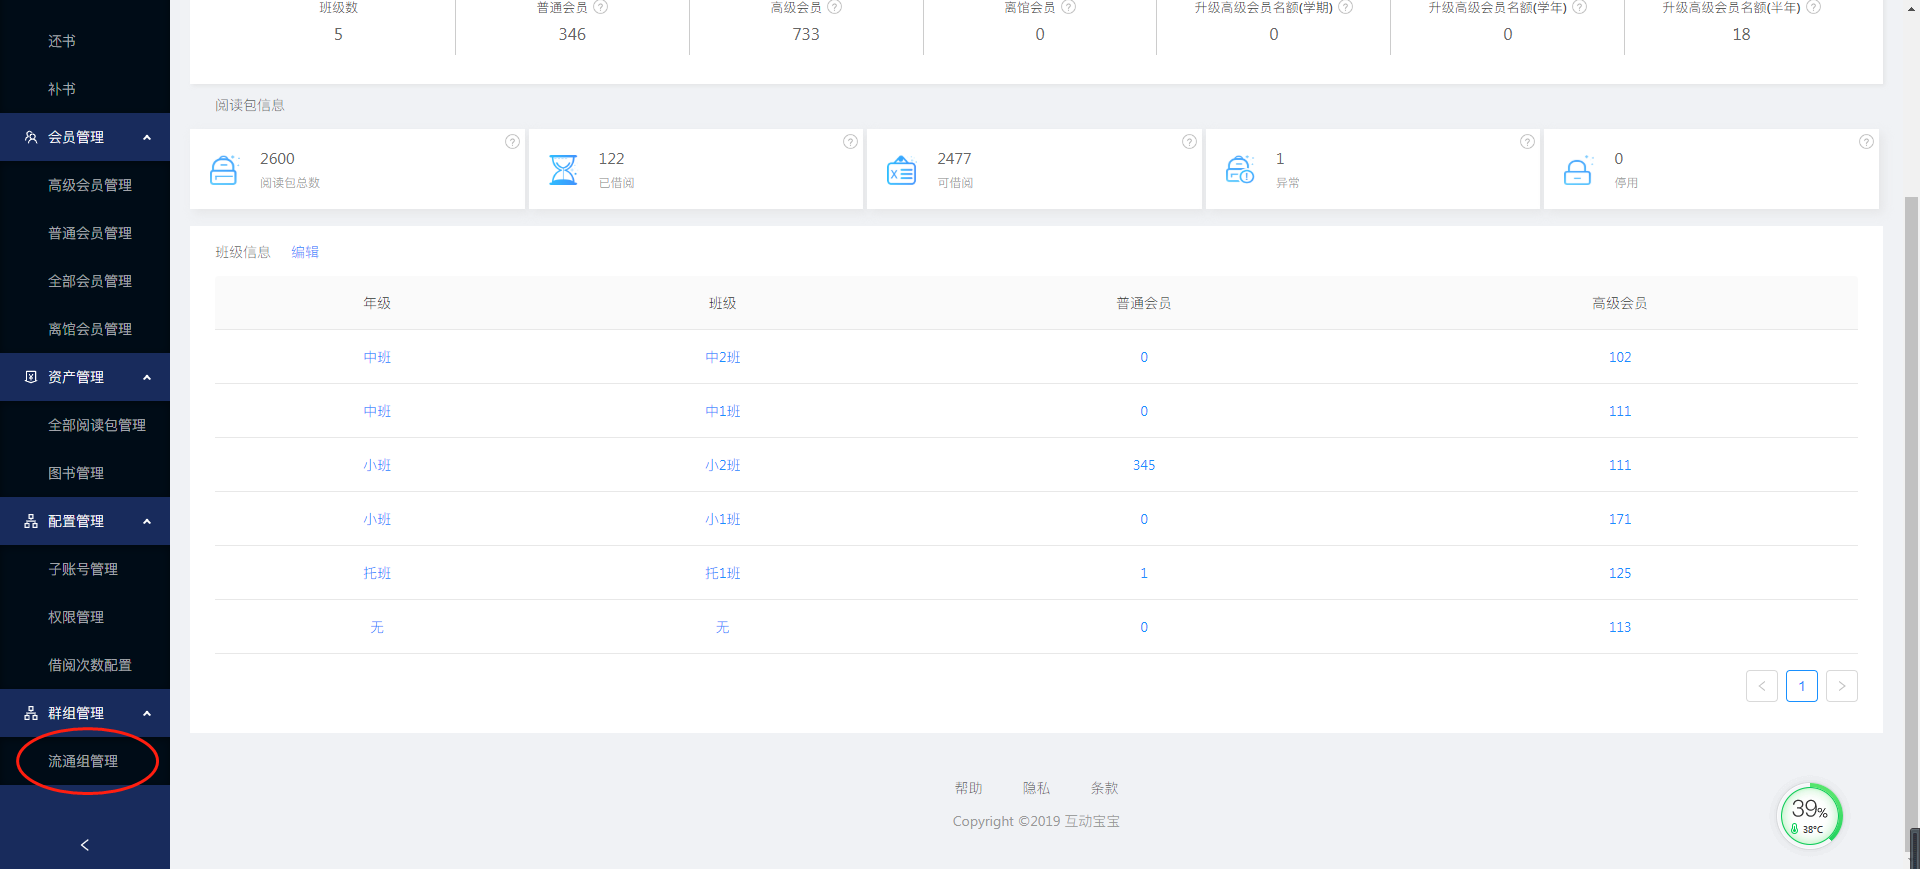Click help icon on 停用 card
The width and height of the screenshot is (1920, 869).
[x=1866, y=142]
